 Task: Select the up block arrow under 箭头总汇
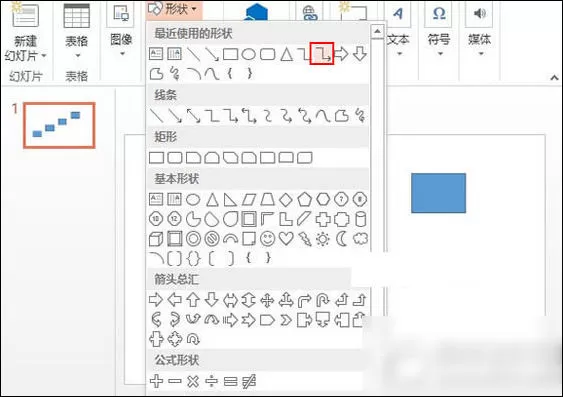click(193, 300)
